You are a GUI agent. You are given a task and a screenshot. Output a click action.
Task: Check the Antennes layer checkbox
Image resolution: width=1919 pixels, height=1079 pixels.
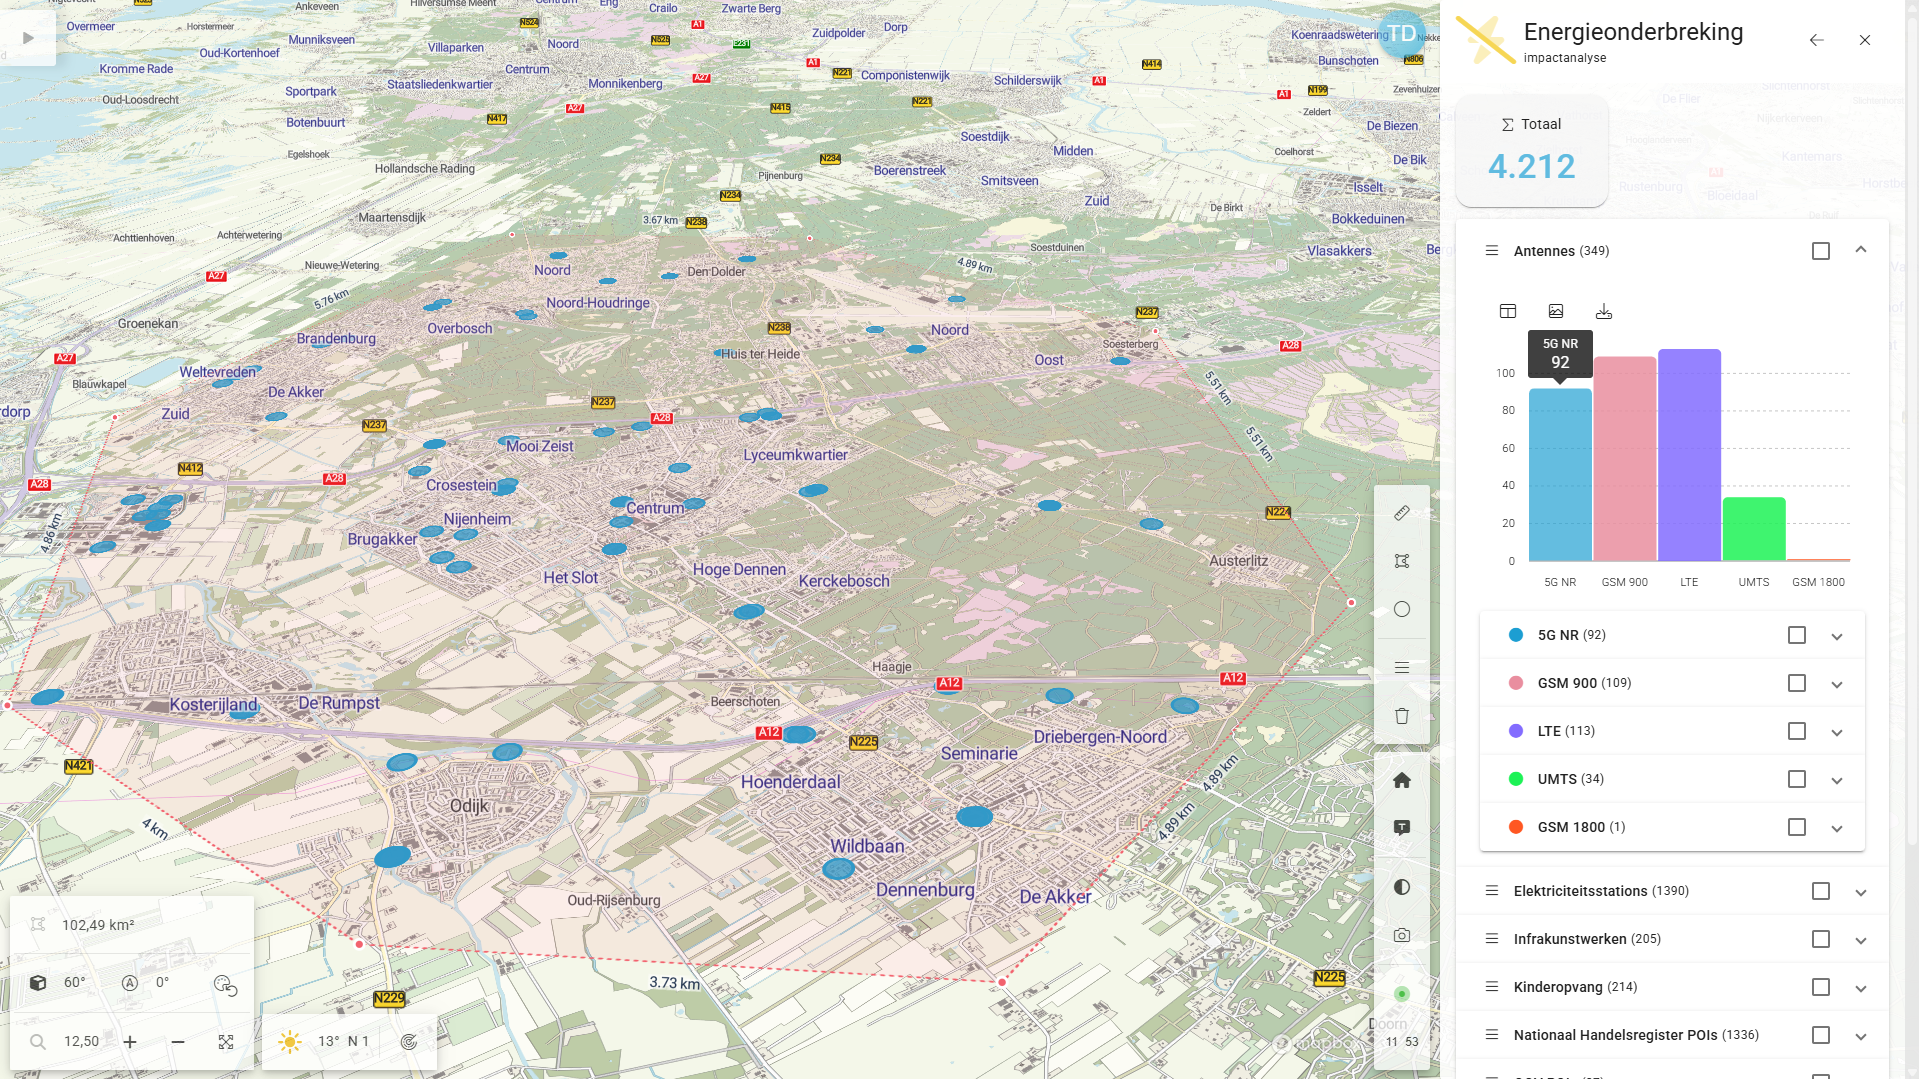point(1820,251)
